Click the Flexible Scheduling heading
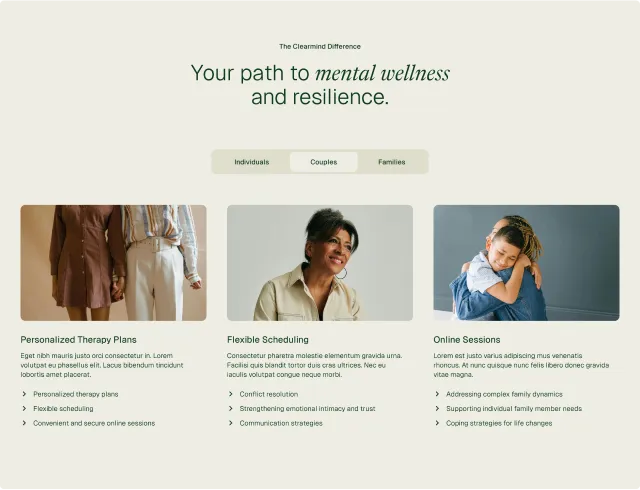The width and height of the screenshot is (640, 490). pyautogui.click(x=268, y=340)
